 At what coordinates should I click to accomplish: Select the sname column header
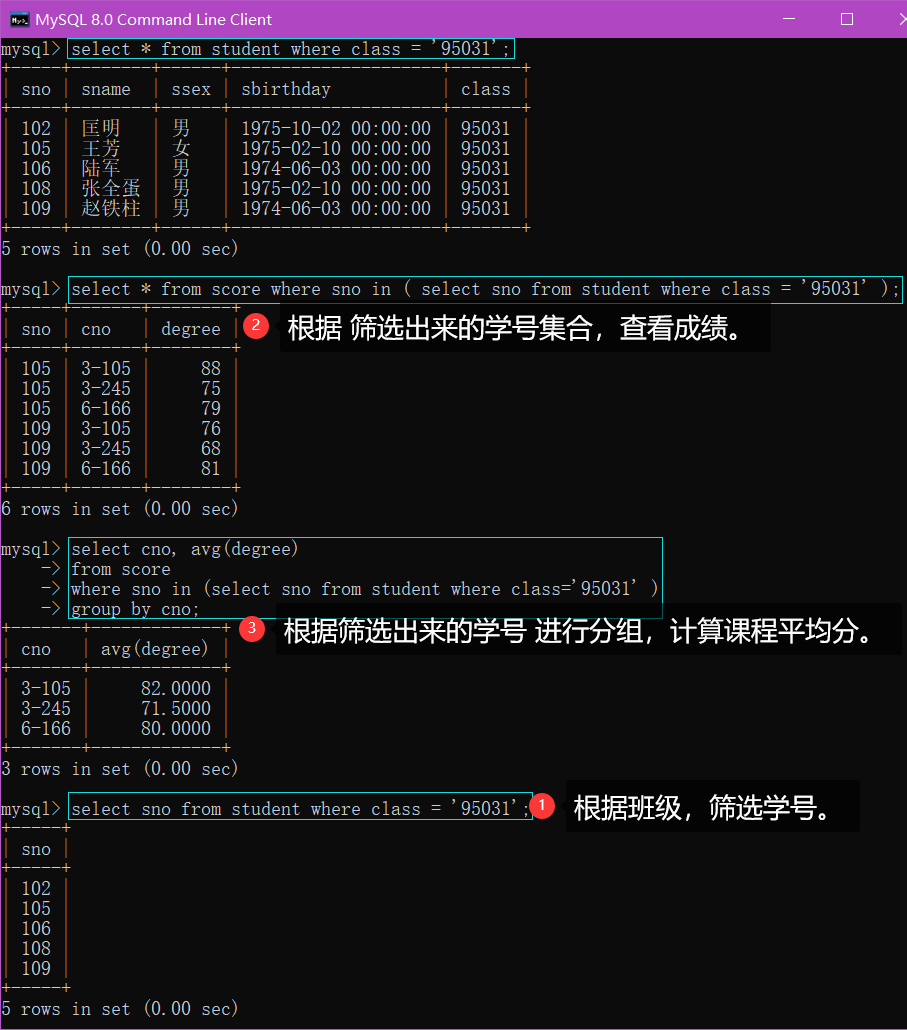(106, 88)
